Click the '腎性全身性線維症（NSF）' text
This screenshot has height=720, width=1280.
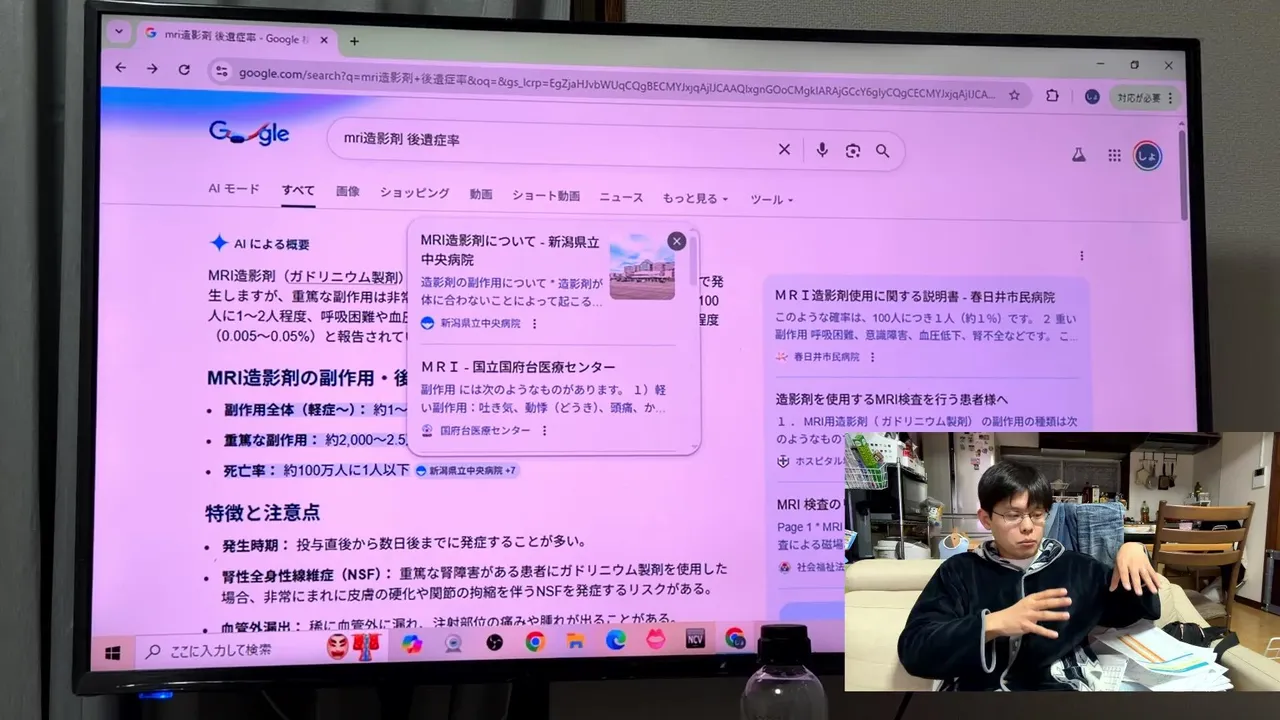pyautogui.click(x=306, y=574)
